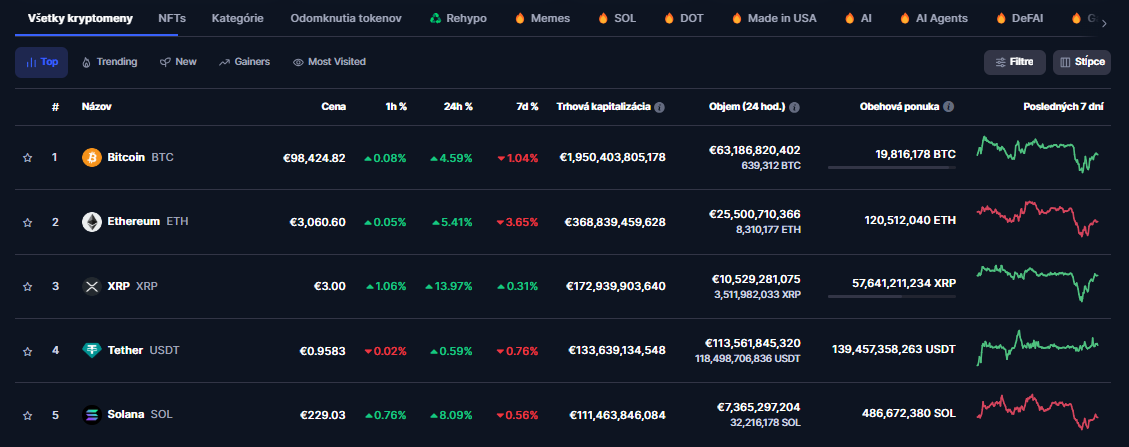Open the Filtre filter options
Viewport: 1129px width, 447px height.
tap(1014, 62)
